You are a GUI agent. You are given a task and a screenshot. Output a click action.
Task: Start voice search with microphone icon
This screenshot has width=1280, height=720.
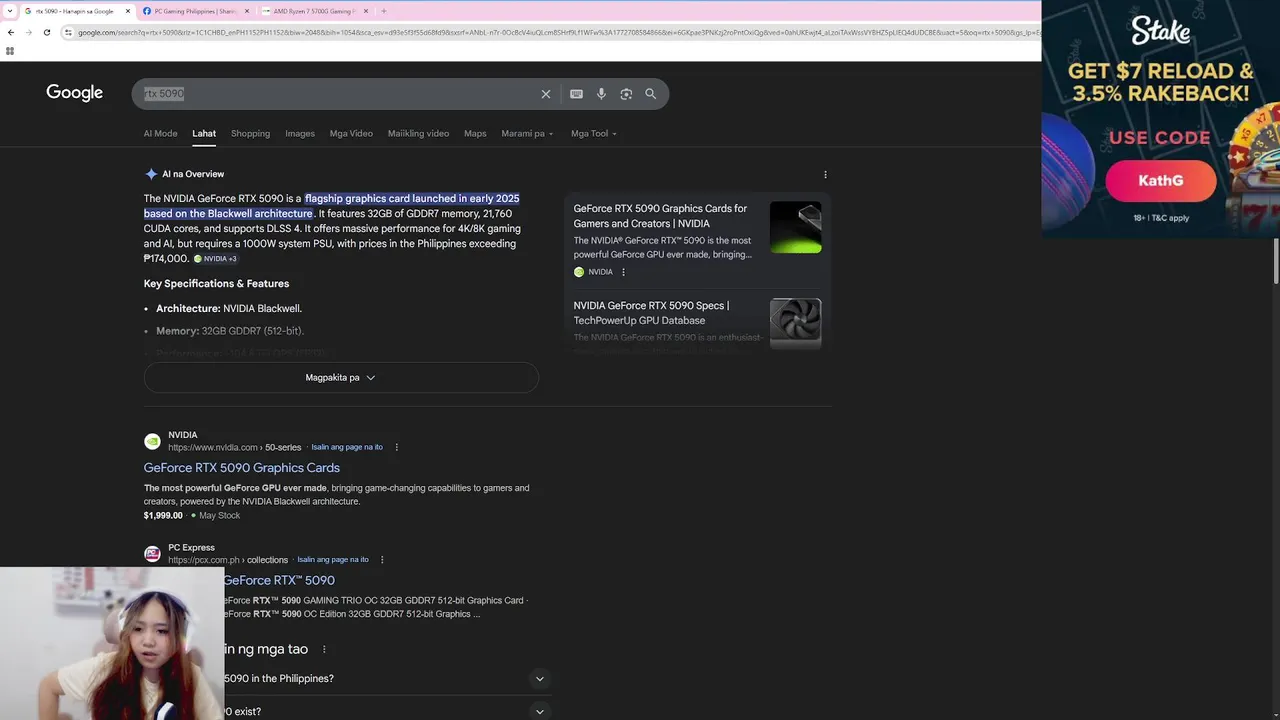click(x=601, y=94)
